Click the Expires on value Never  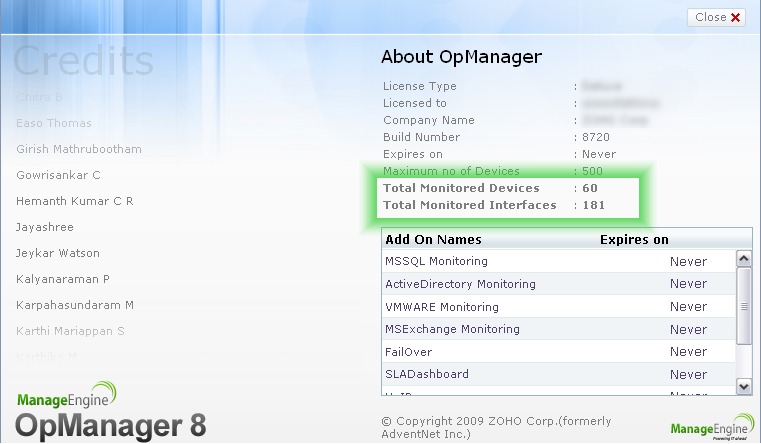tap(599, 154)
